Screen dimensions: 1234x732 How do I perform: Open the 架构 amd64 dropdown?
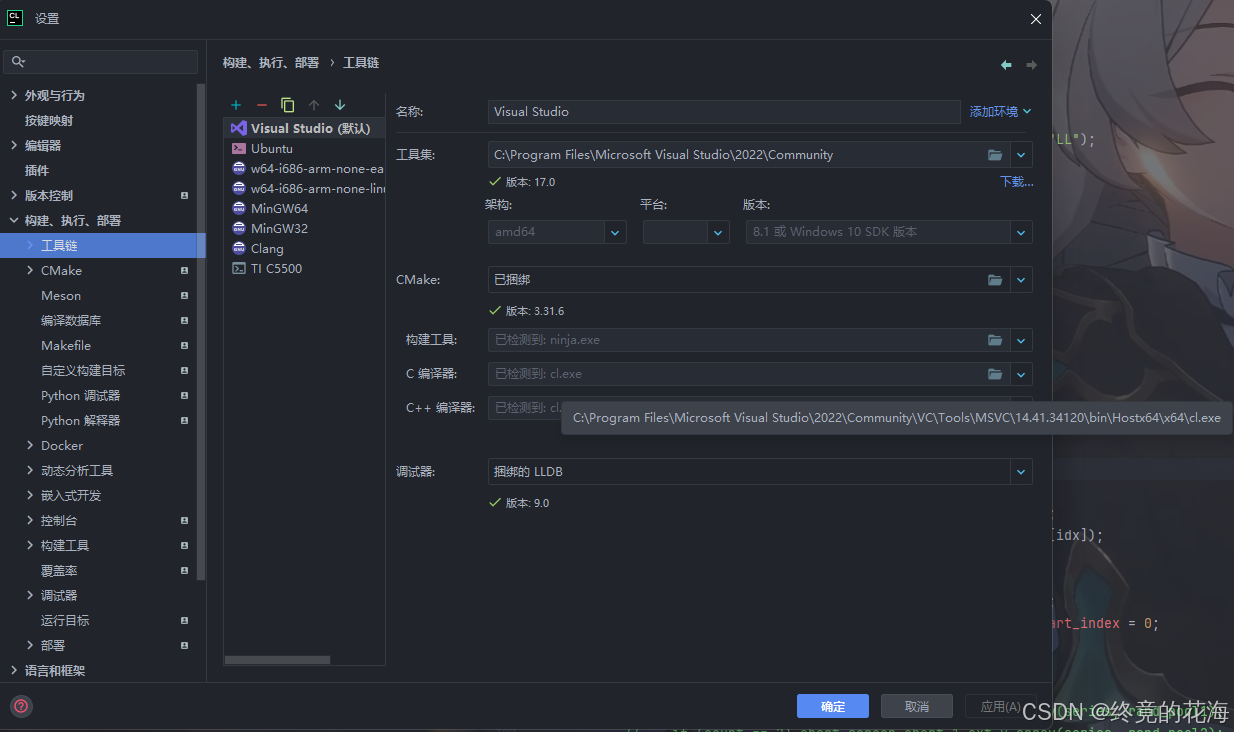click(x=615, y=232)
